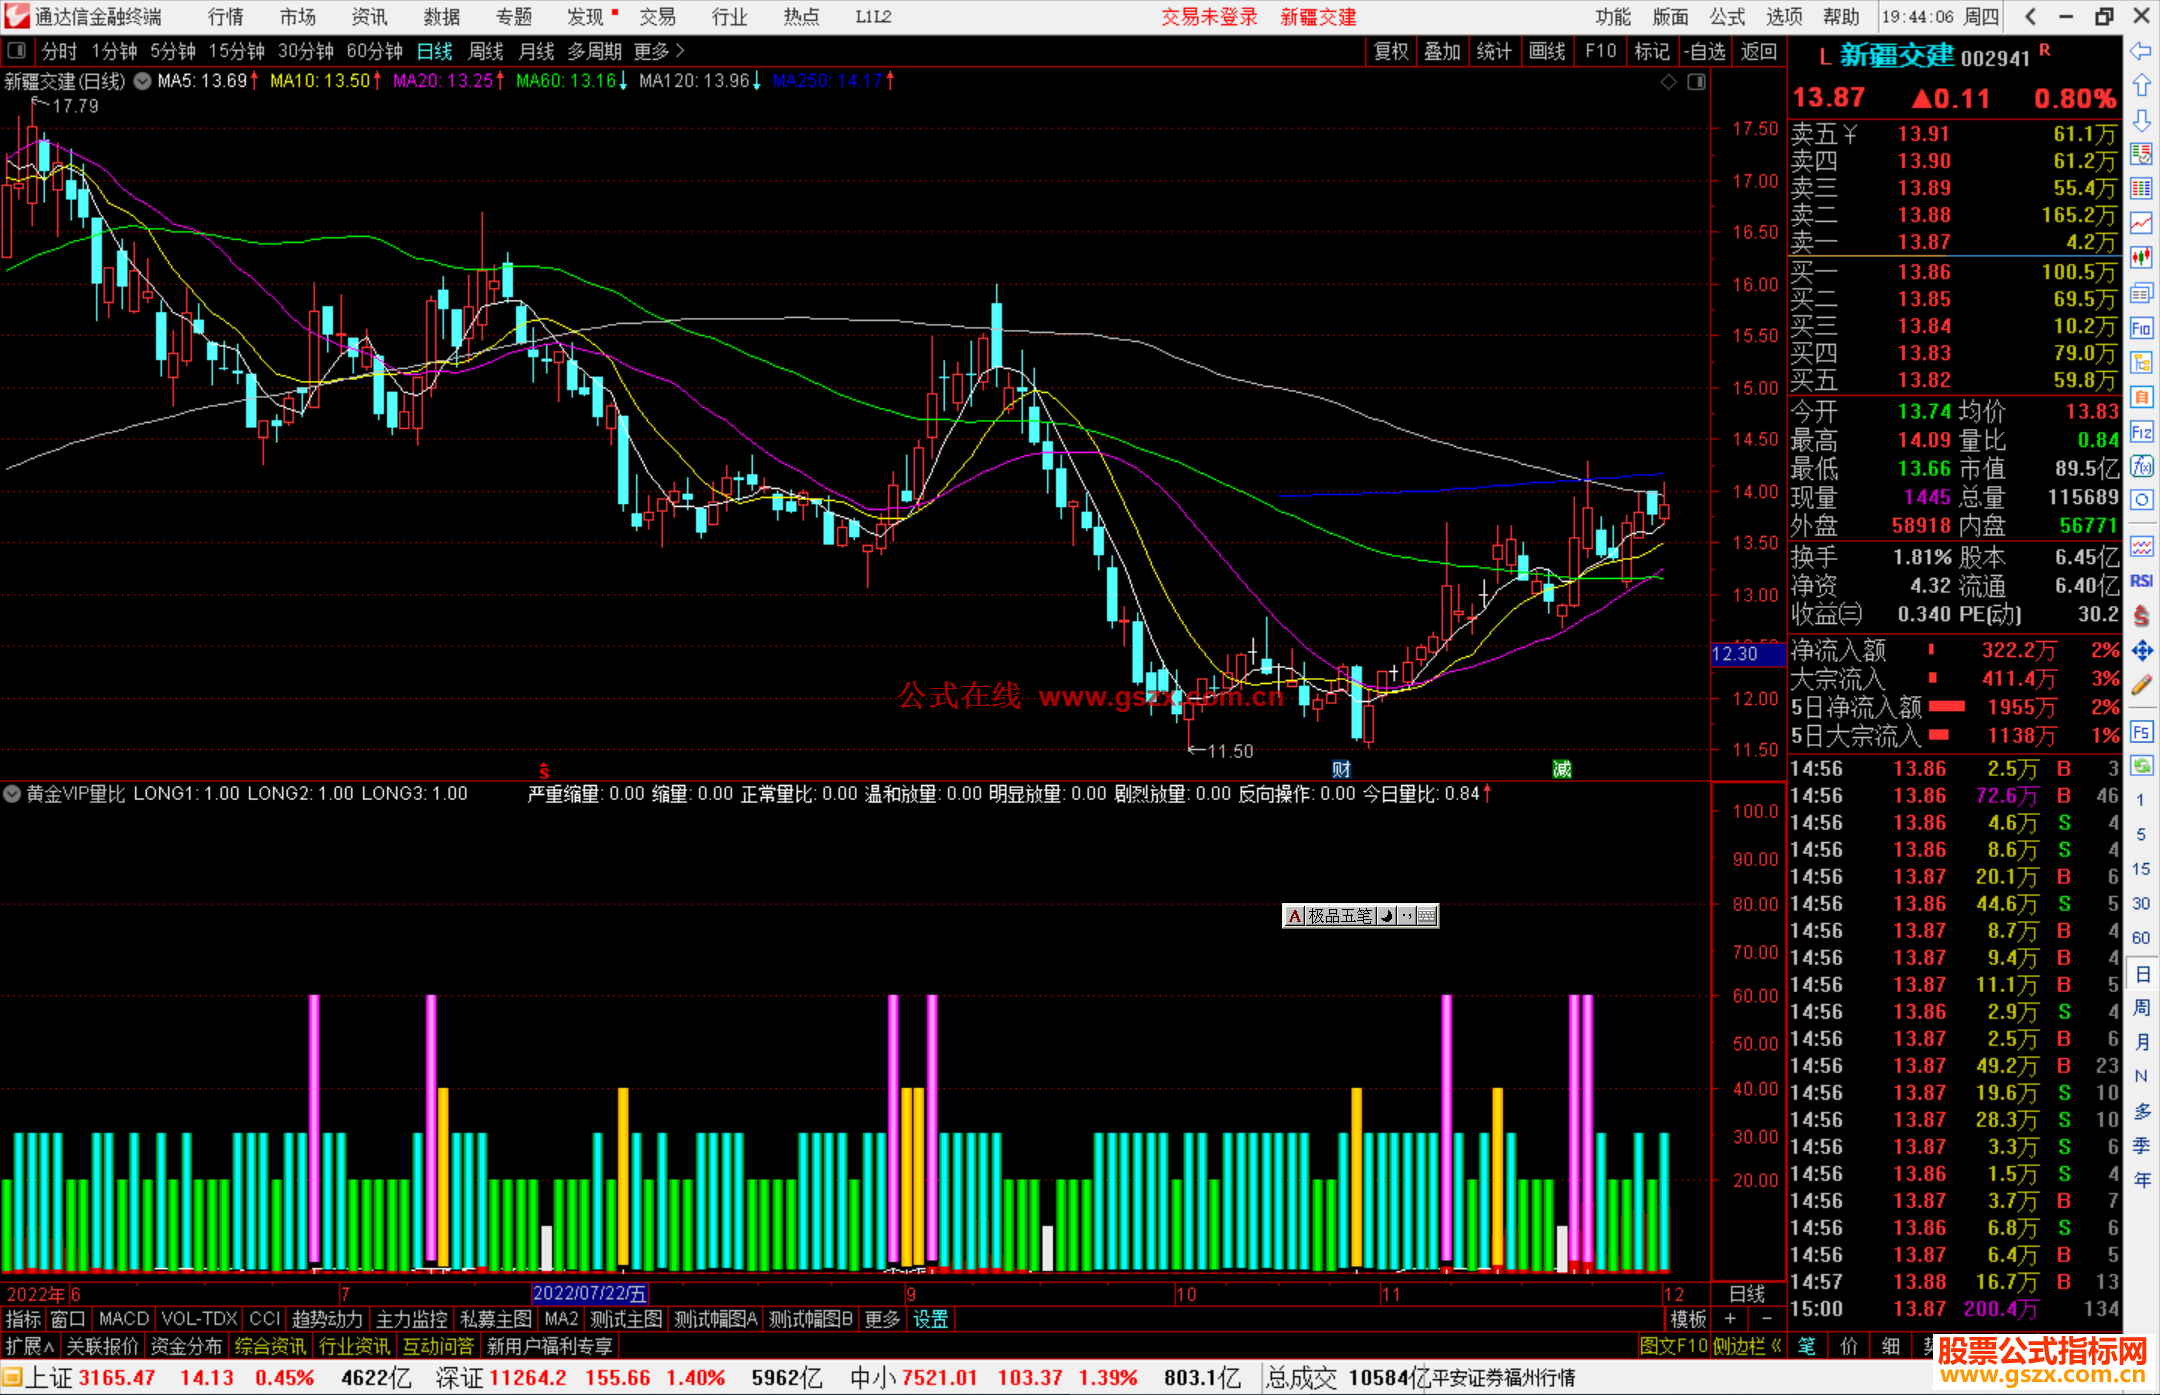Click the line trend chart icon in sidebar
The image size is (2160, 1395).
click(2141, 223)
